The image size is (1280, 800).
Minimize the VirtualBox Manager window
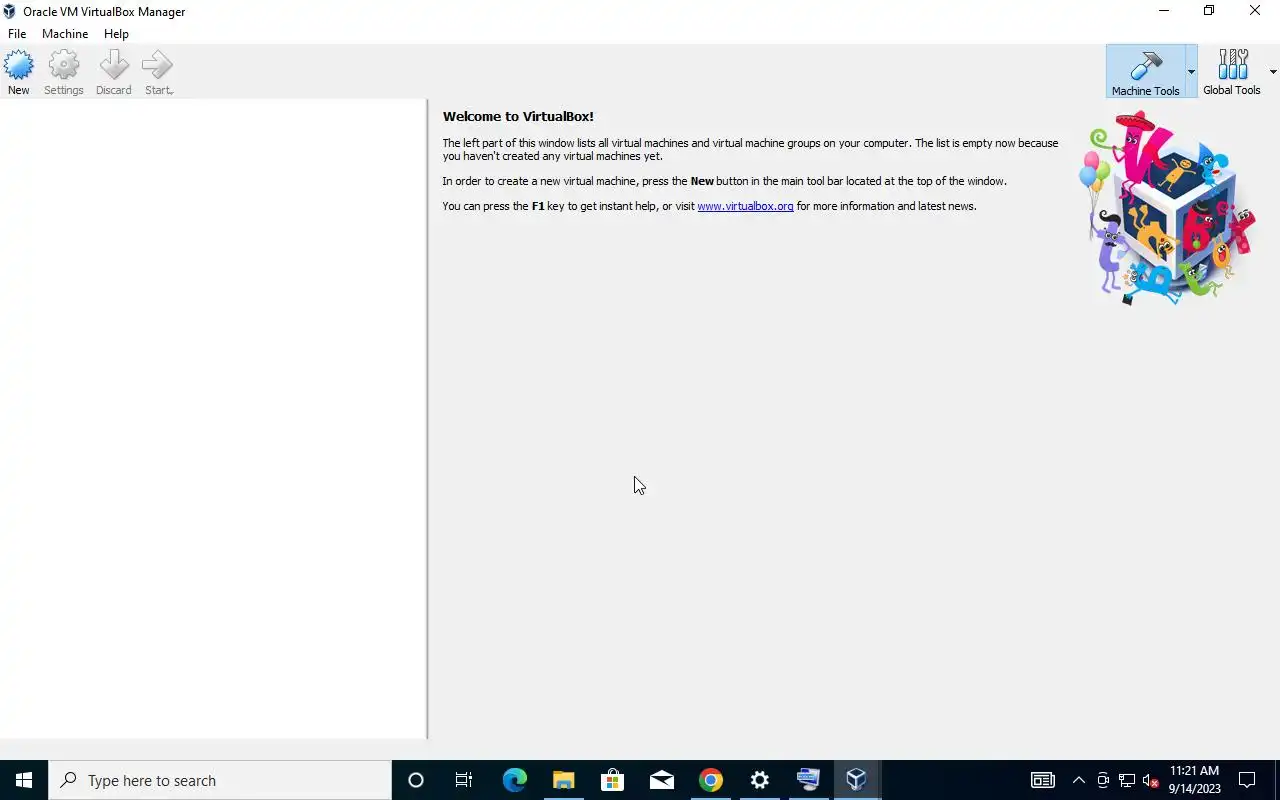pos(1164,11)
